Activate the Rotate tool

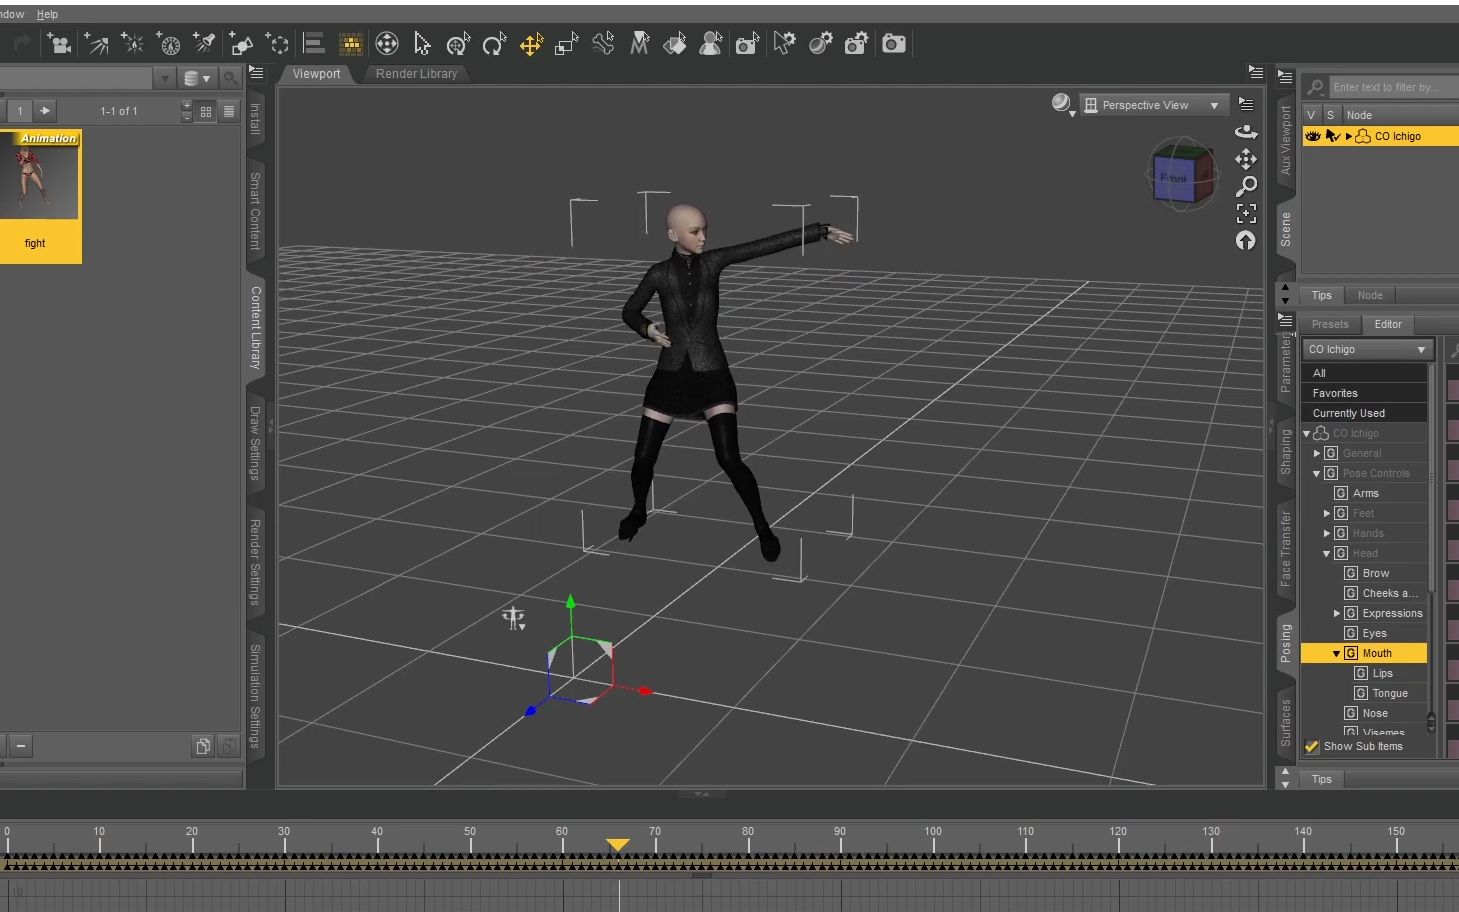click(494, 43)
